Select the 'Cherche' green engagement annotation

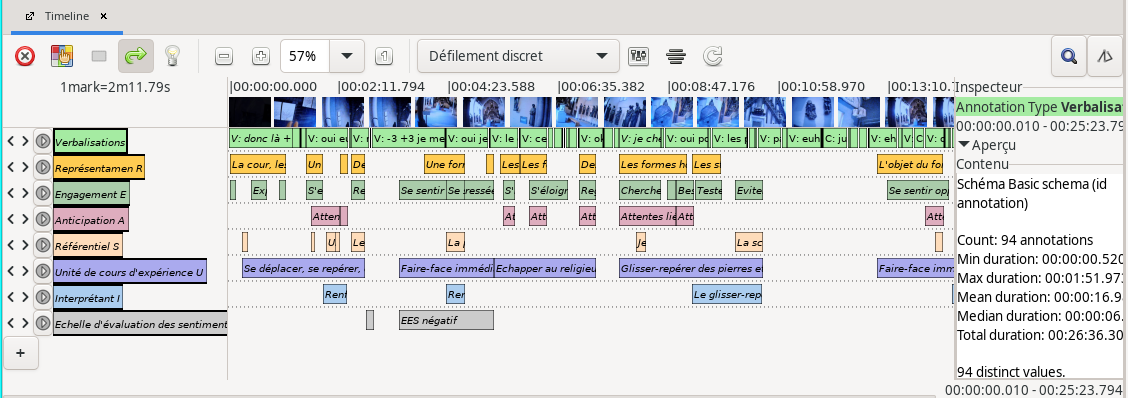[640, 191]
